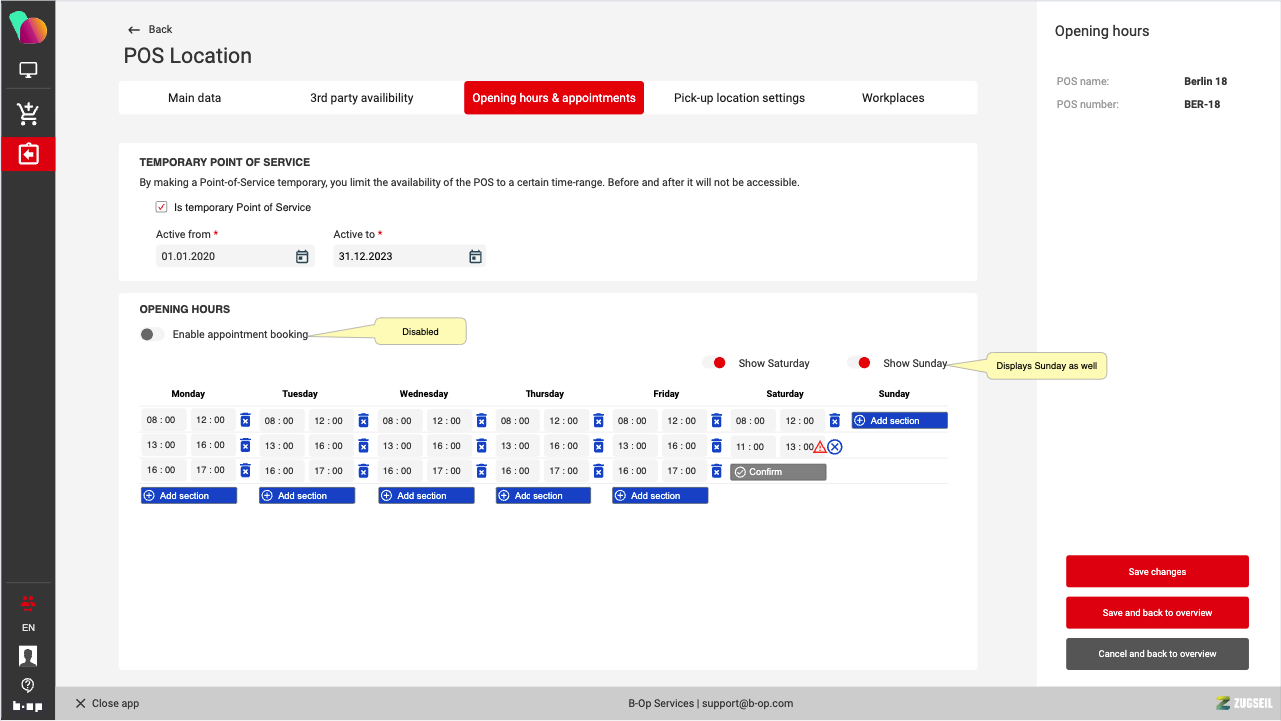Open the Active from calendar picker
1281x721 pixels.
302,257
